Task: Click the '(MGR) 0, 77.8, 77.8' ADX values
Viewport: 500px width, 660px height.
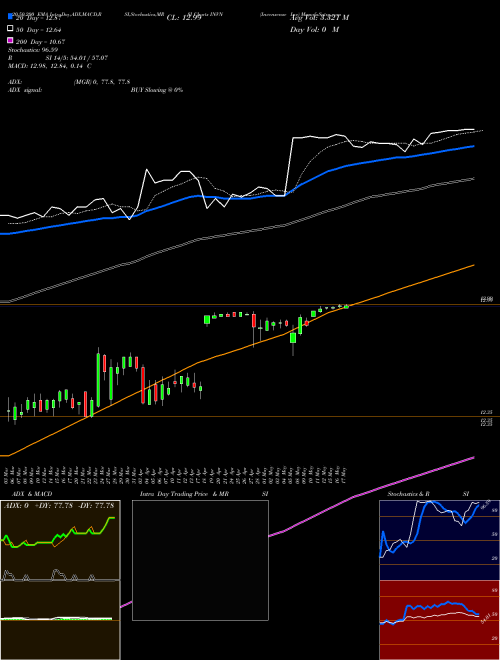Action: [x=102, y=82]
